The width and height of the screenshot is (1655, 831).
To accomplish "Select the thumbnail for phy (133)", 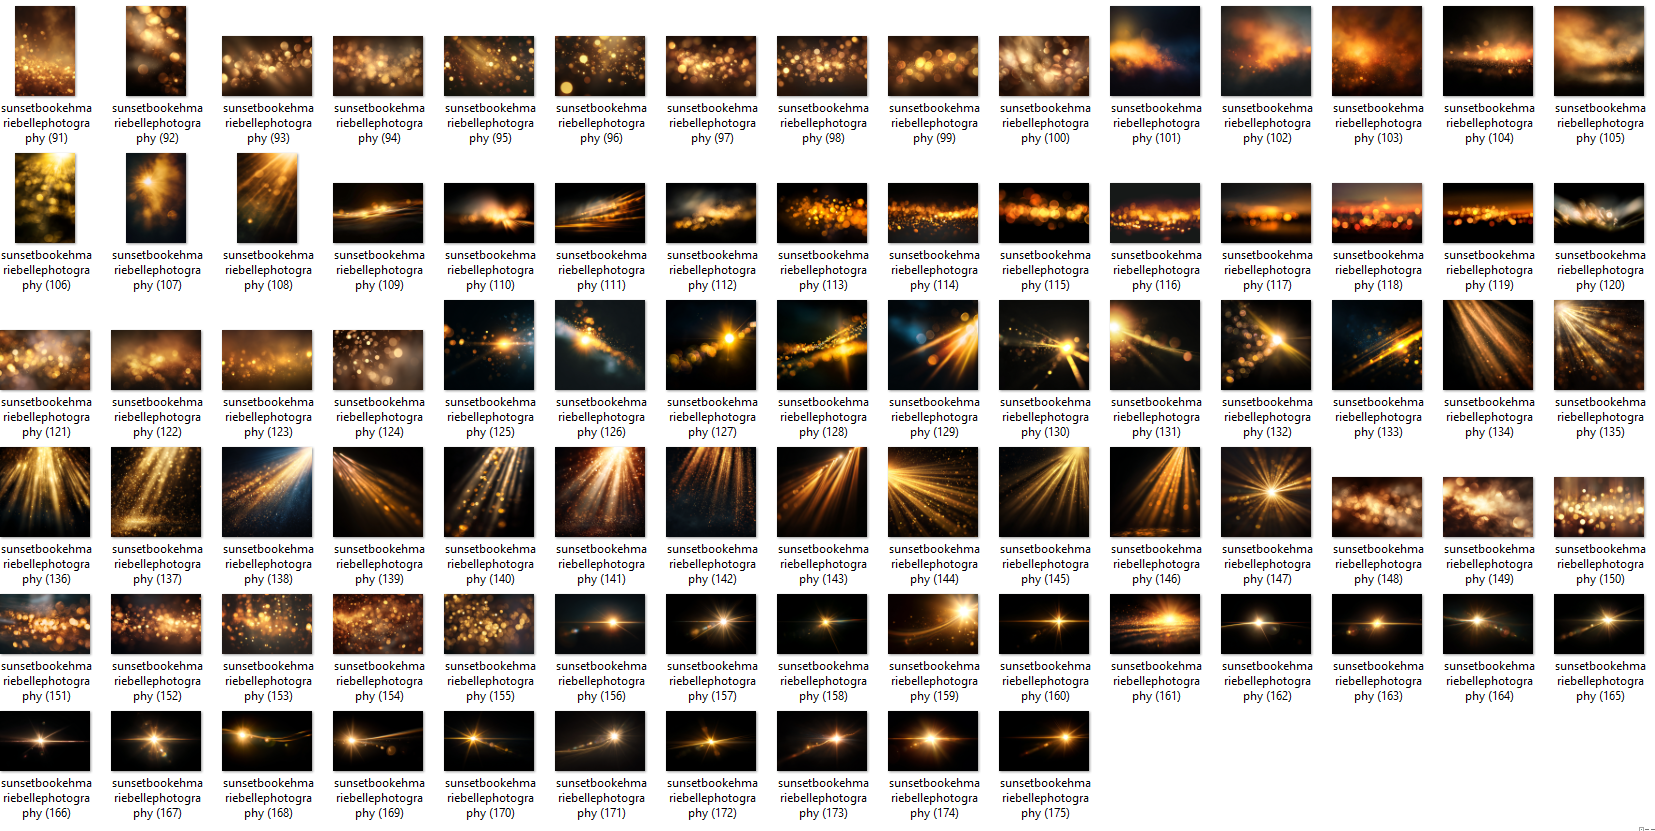I will [x=1377, y=345].
